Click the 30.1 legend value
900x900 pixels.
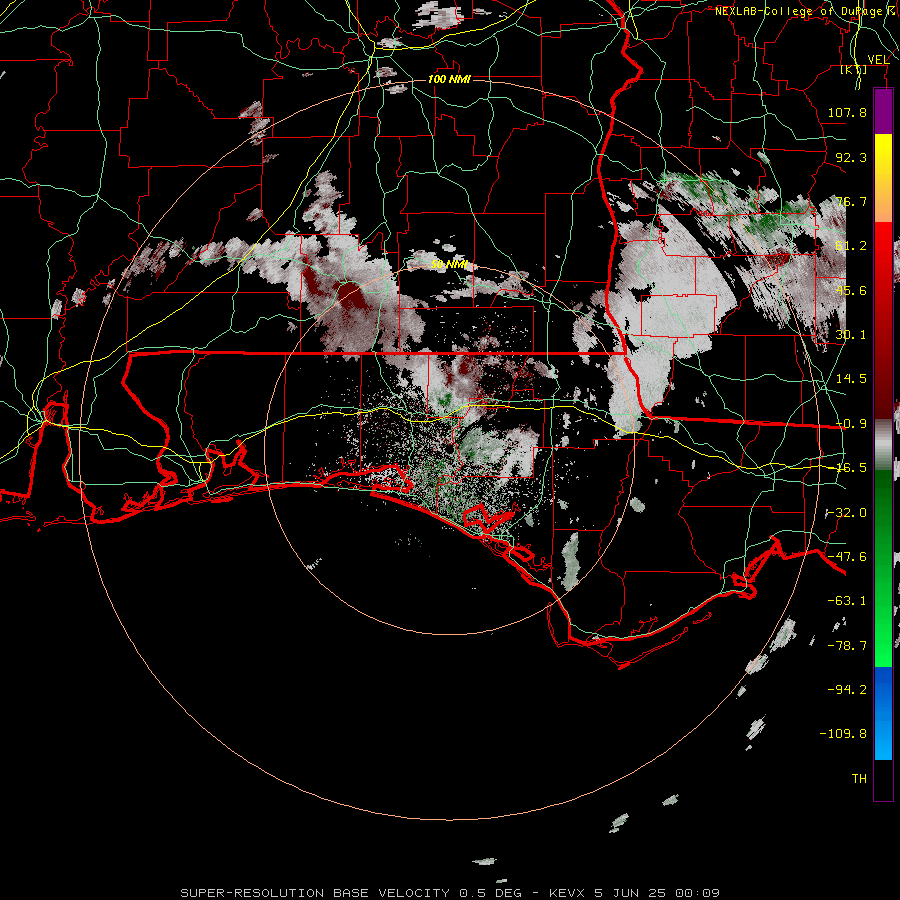pos(851,335)
